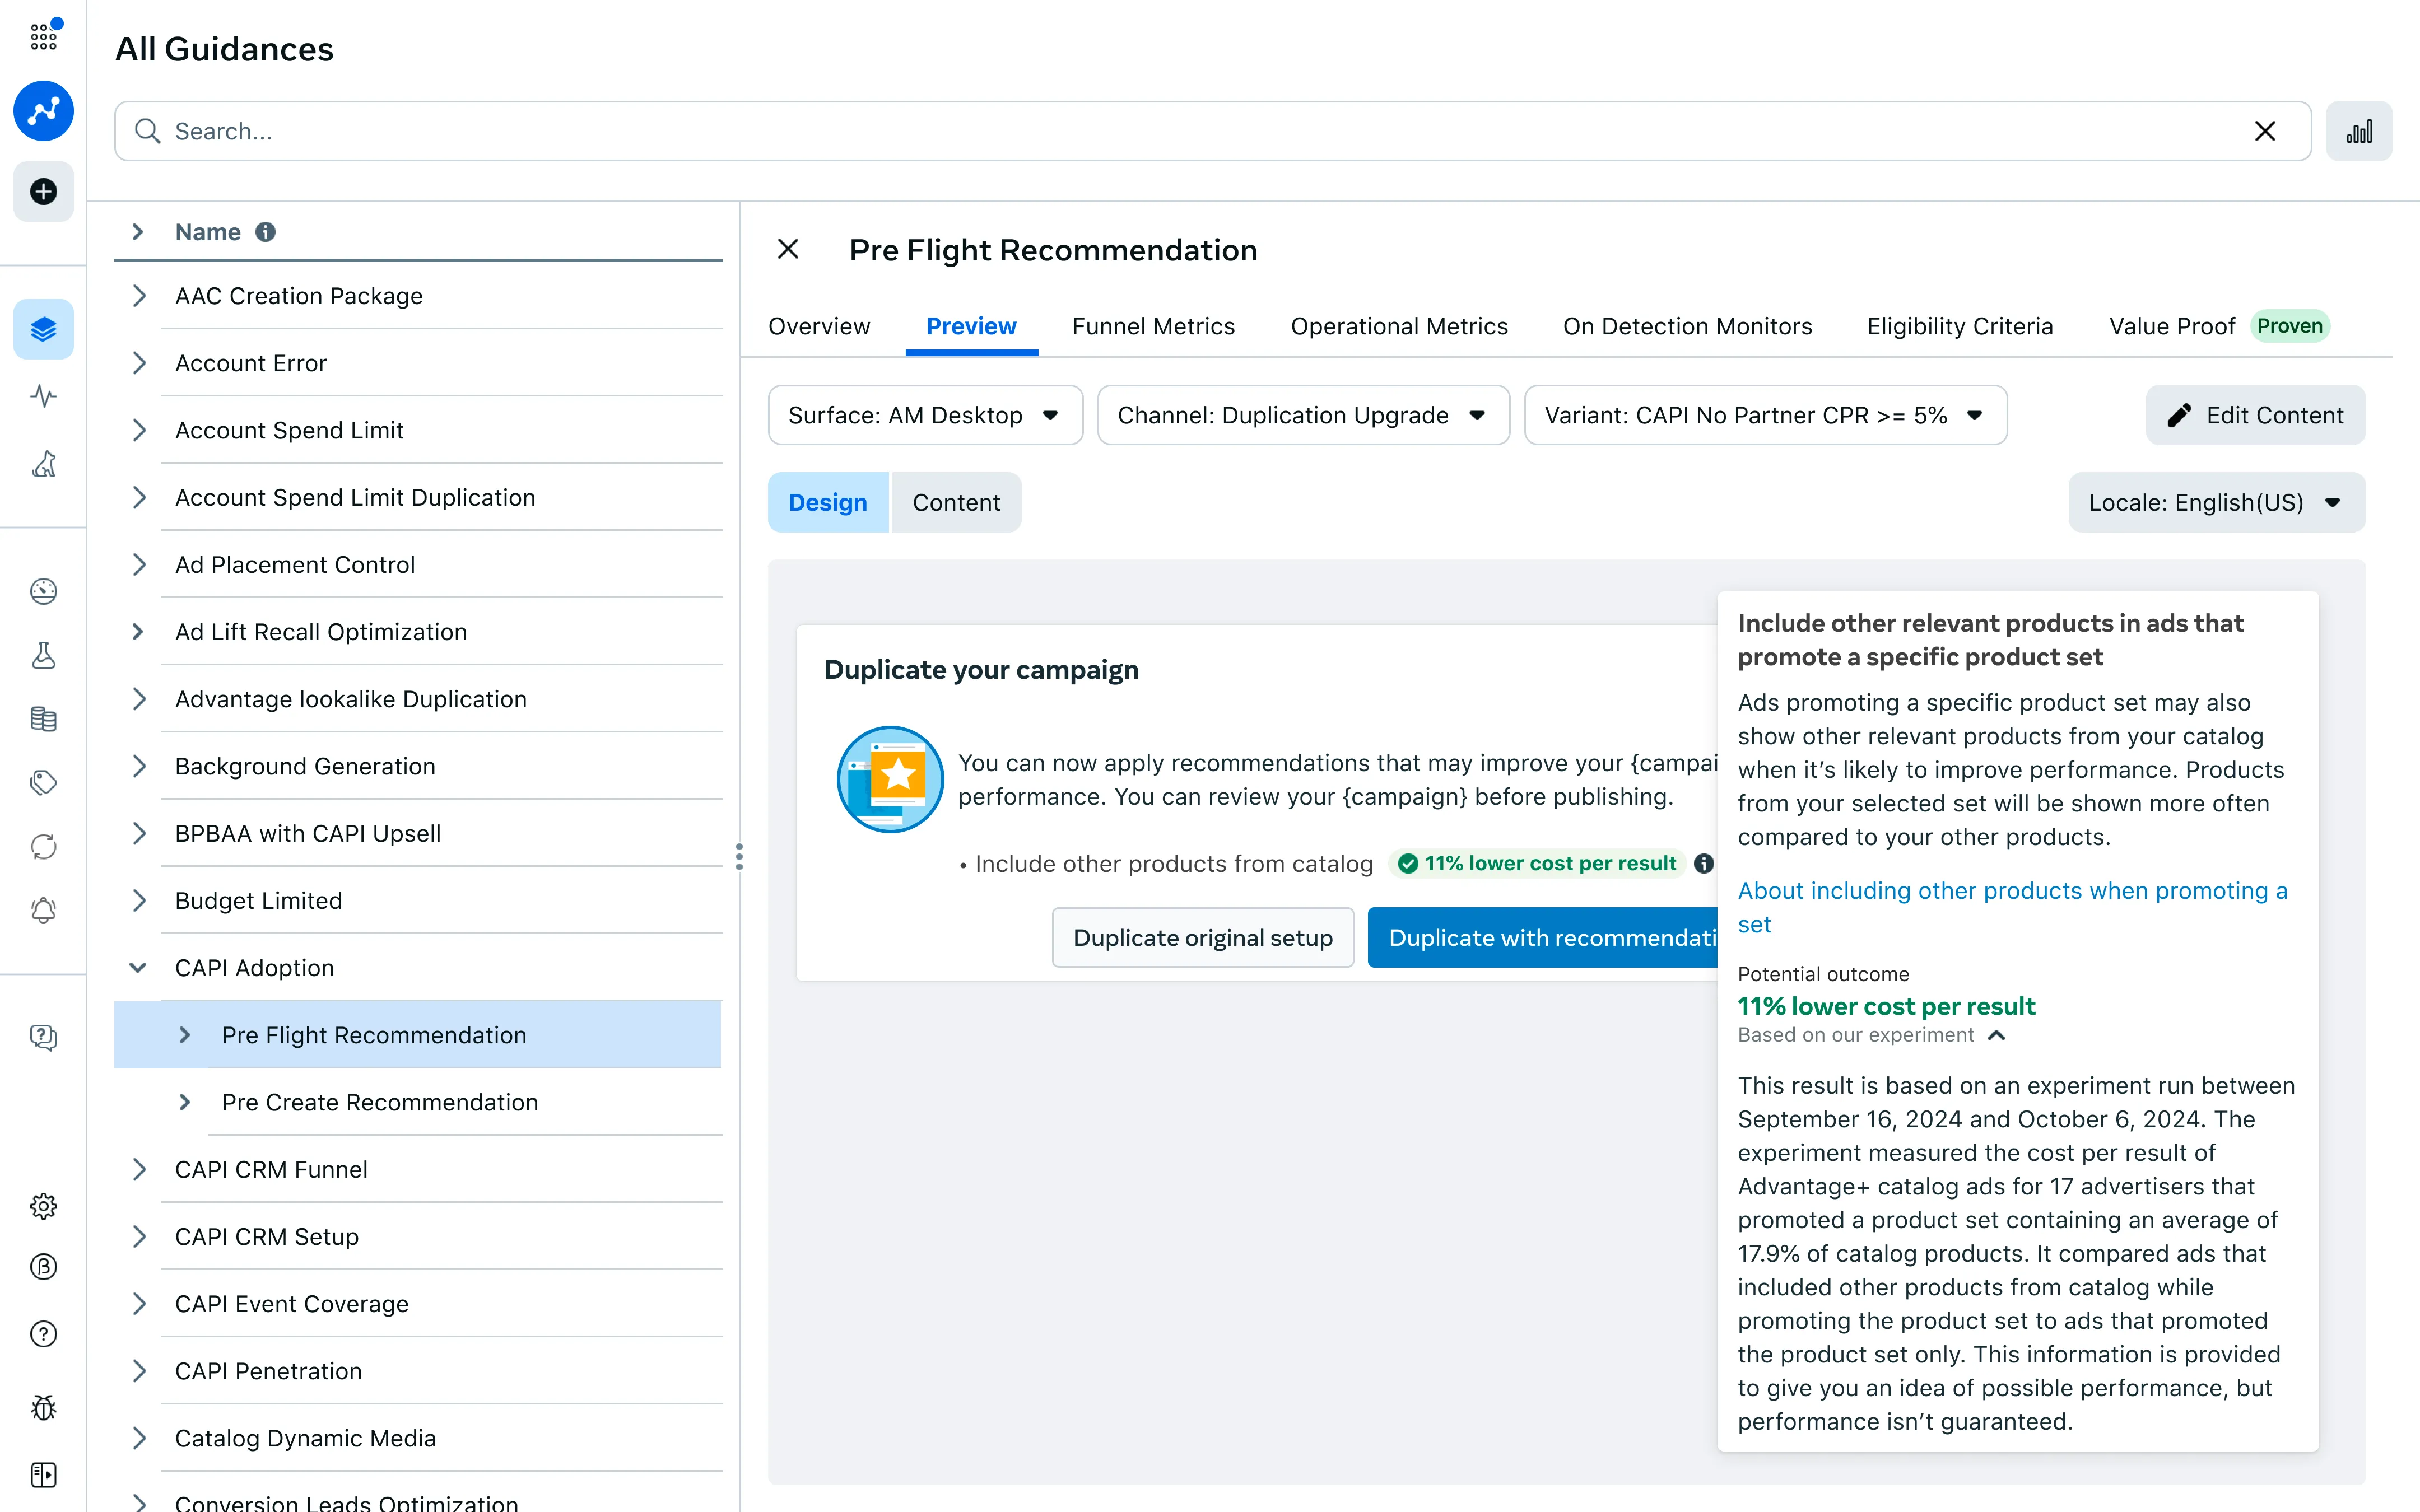Click the bug report icon in sidebar
Viewport: 2420px width, 1512px height.
pyautogui.click(x=43, y=1407)
